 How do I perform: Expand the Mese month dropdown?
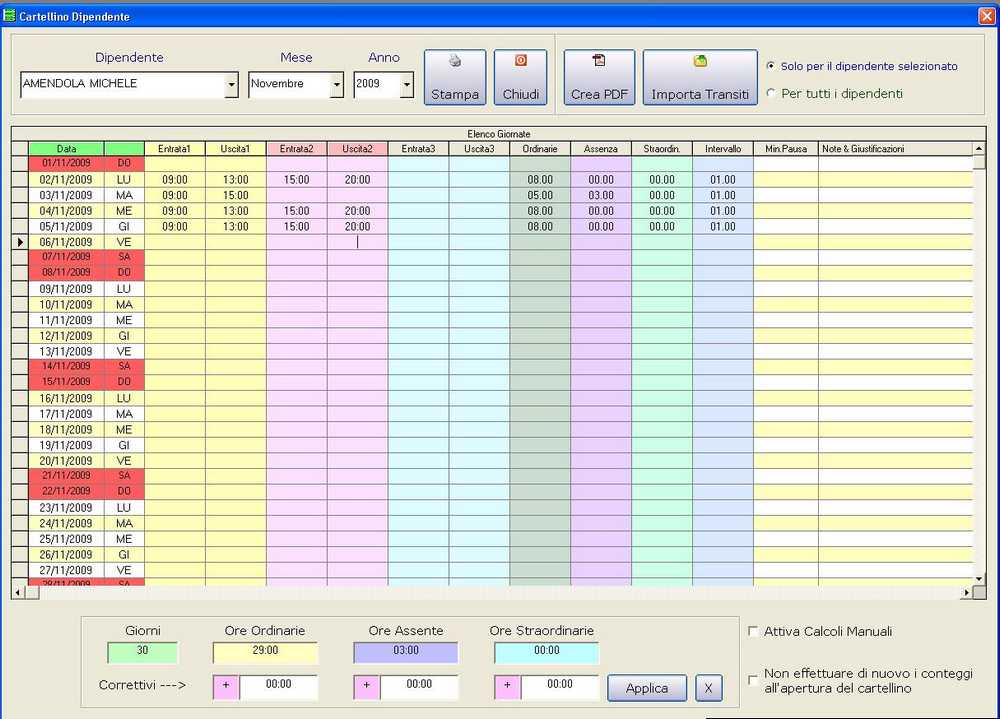(x=336, y=85)
